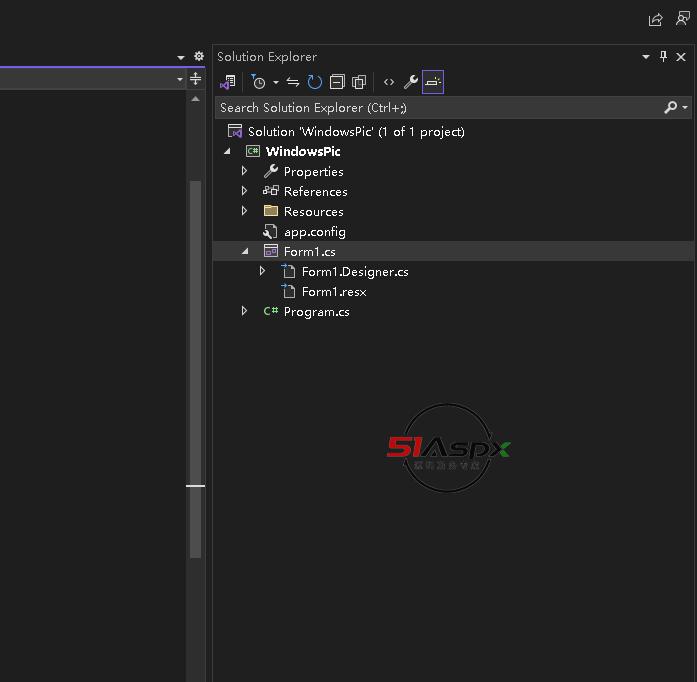This screenshot has height=682, width=697.
Task: Refresh the Solution Explorer
Action: coord(315,82)
